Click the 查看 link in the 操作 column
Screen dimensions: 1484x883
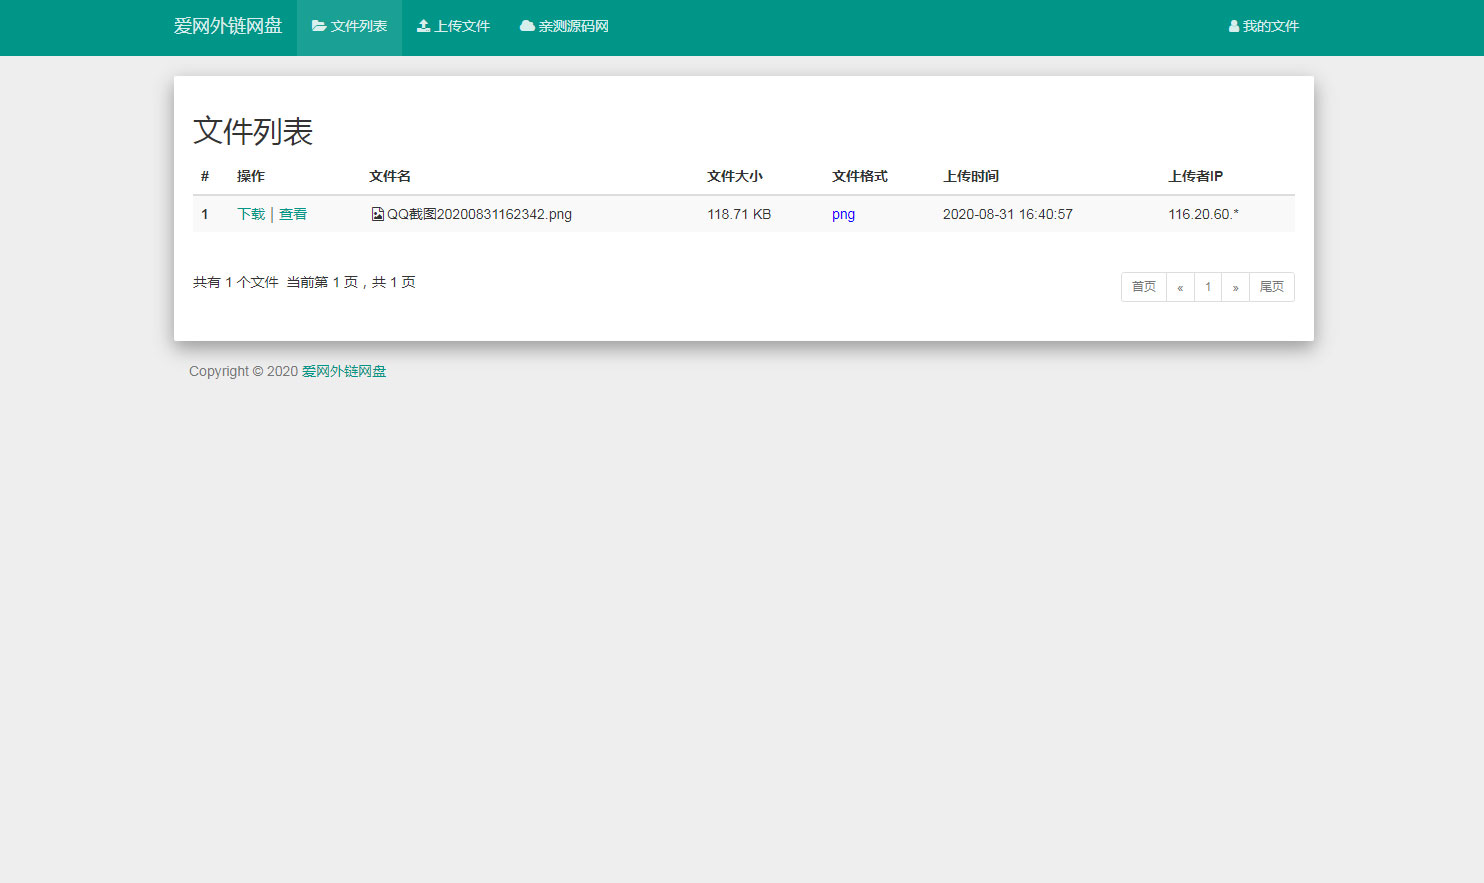click(x=293, y=213)
